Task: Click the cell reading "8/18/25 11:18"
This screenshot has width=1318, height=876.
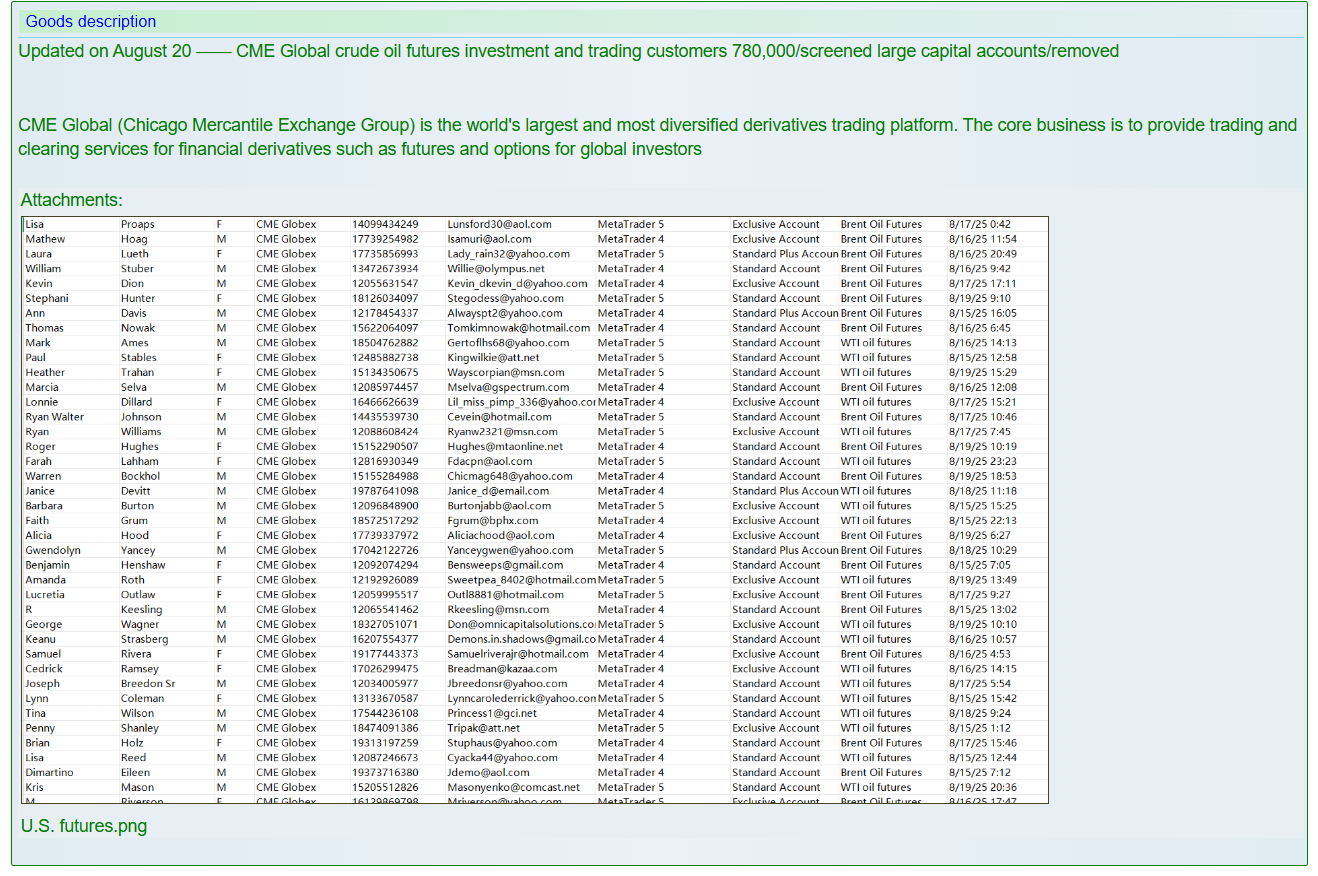Action: (x=983, y=491)
